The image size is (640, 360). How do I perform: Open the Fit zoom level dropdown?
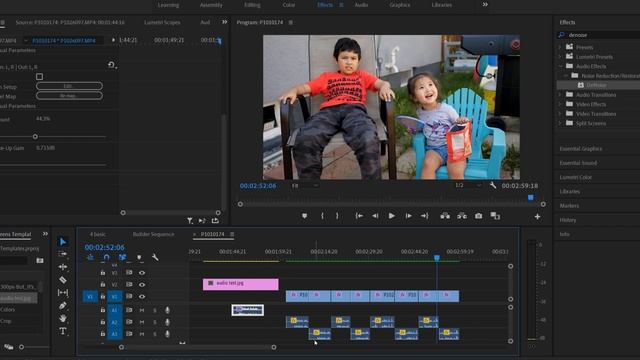tap(304, 185)
